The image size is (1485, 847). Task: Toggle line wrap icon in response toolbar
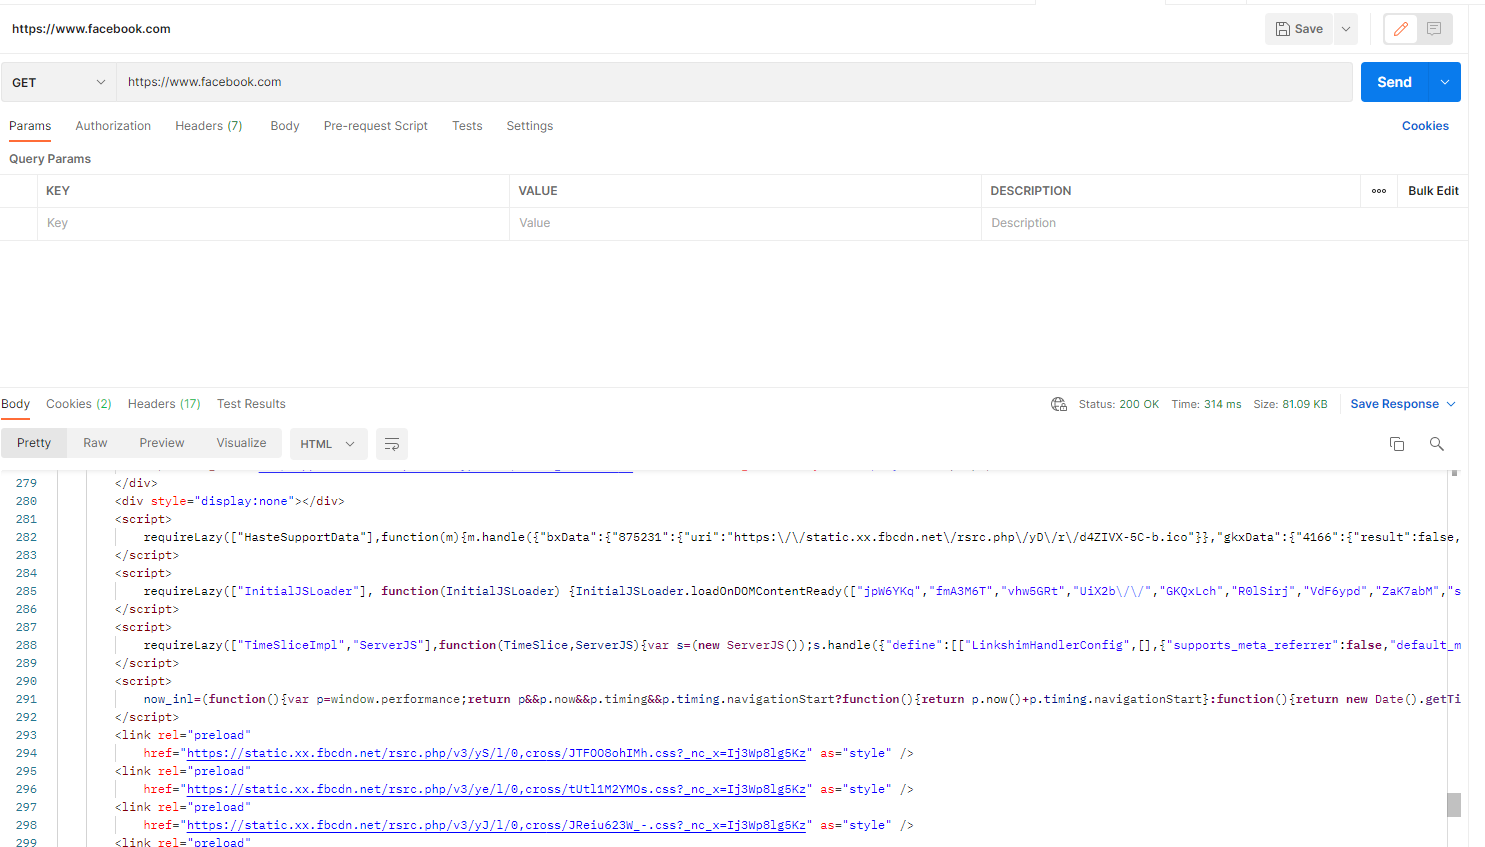392,444
